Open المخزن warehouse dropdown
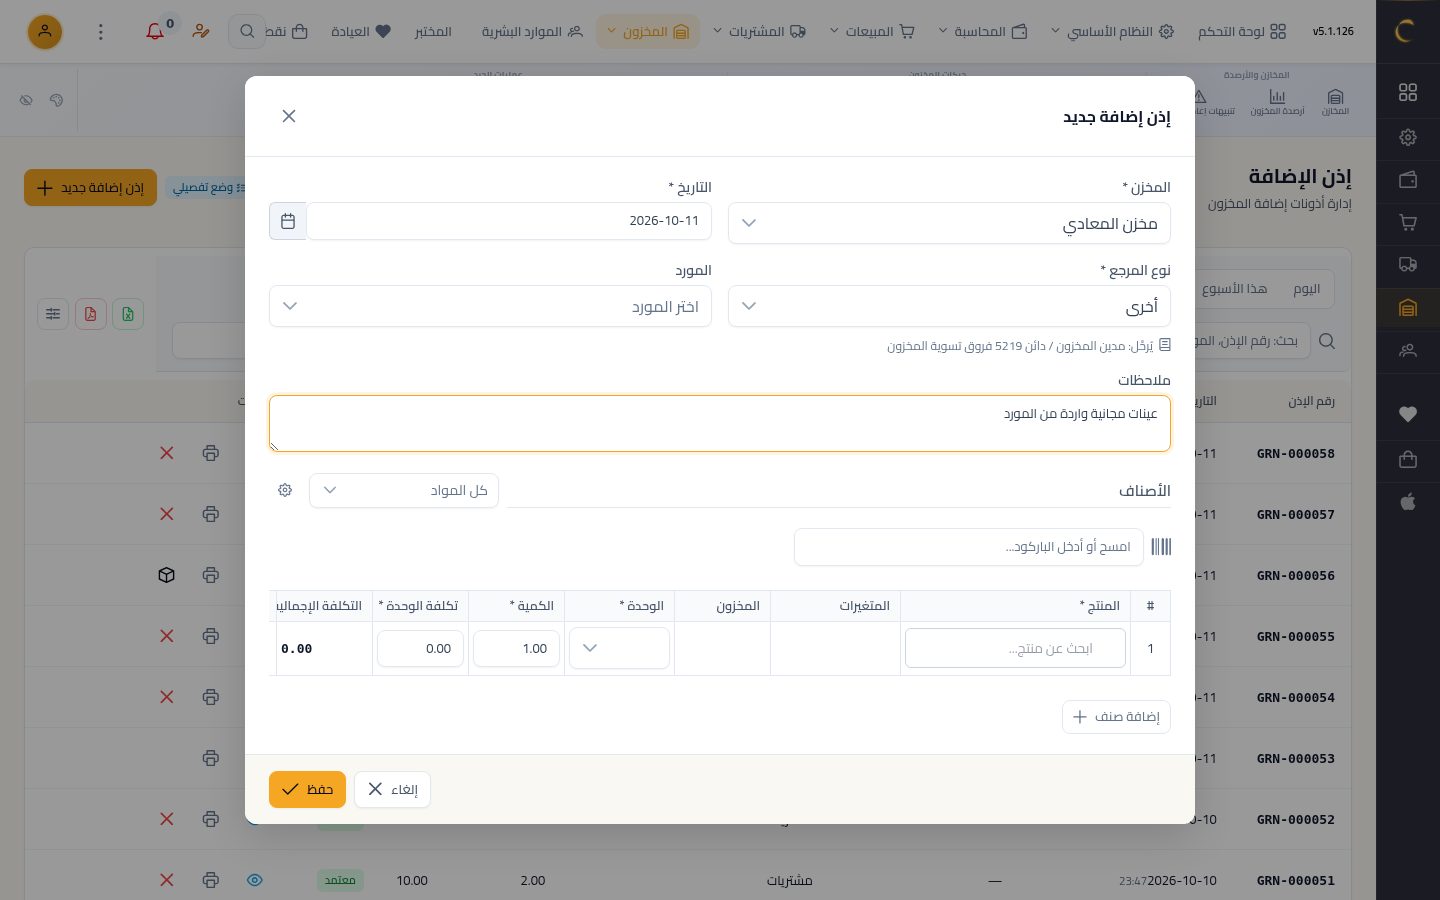The image size is (1440, 900). click(949, 223)
